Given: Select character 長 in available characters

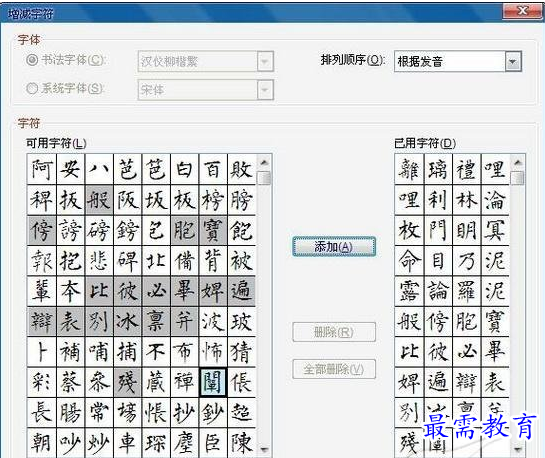Looking at the screenshot, I should (x=42, y=412).
